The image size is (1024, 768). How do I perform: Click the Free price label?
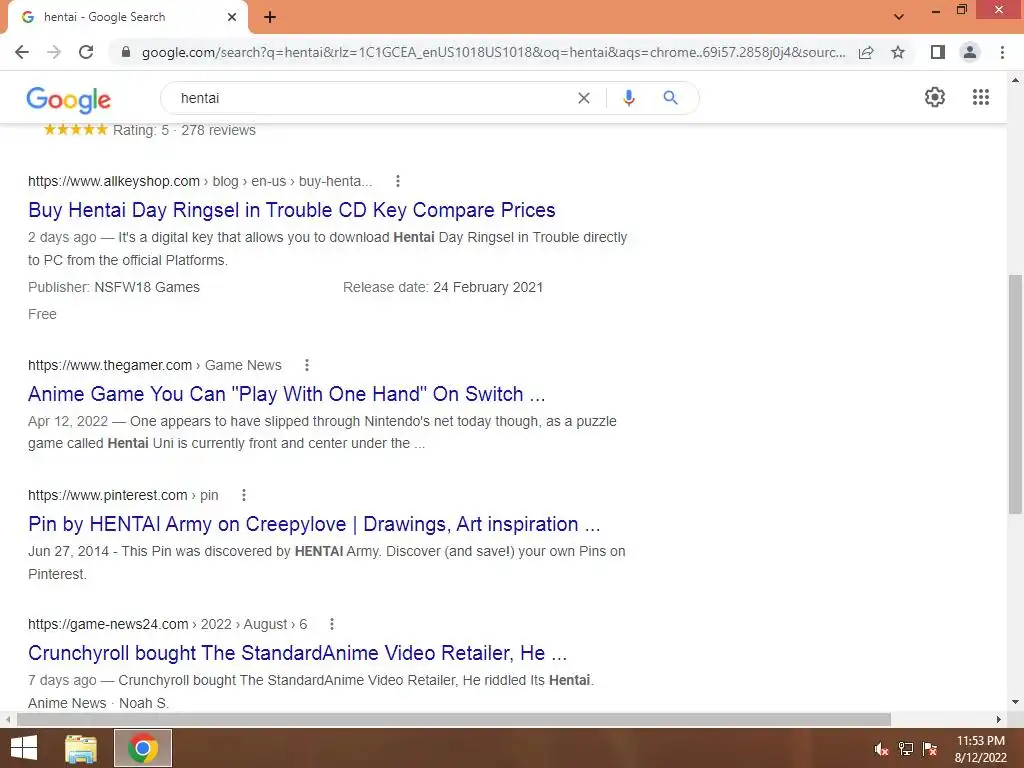[x=42, y=314]
